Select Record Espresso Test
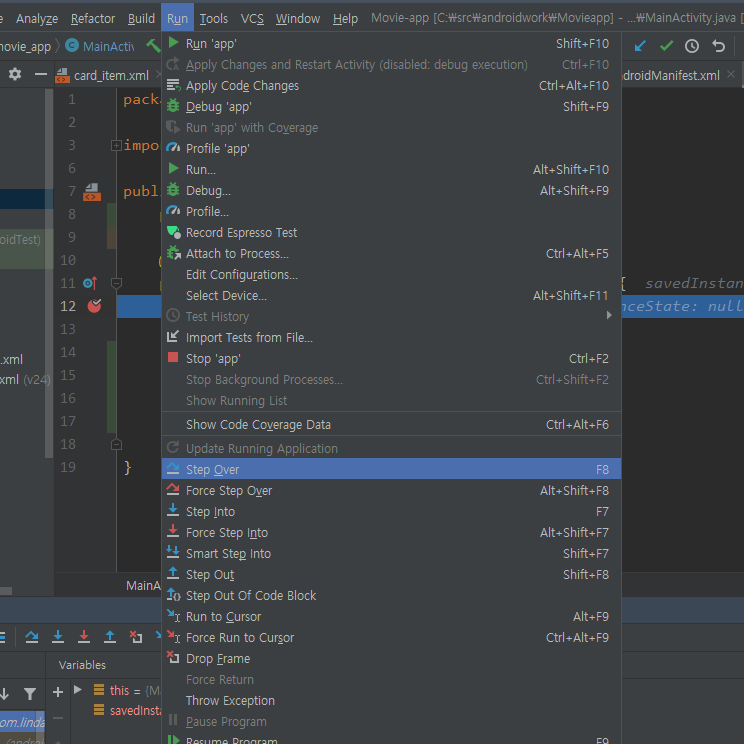744x744 pixels. tap(391, 232)
